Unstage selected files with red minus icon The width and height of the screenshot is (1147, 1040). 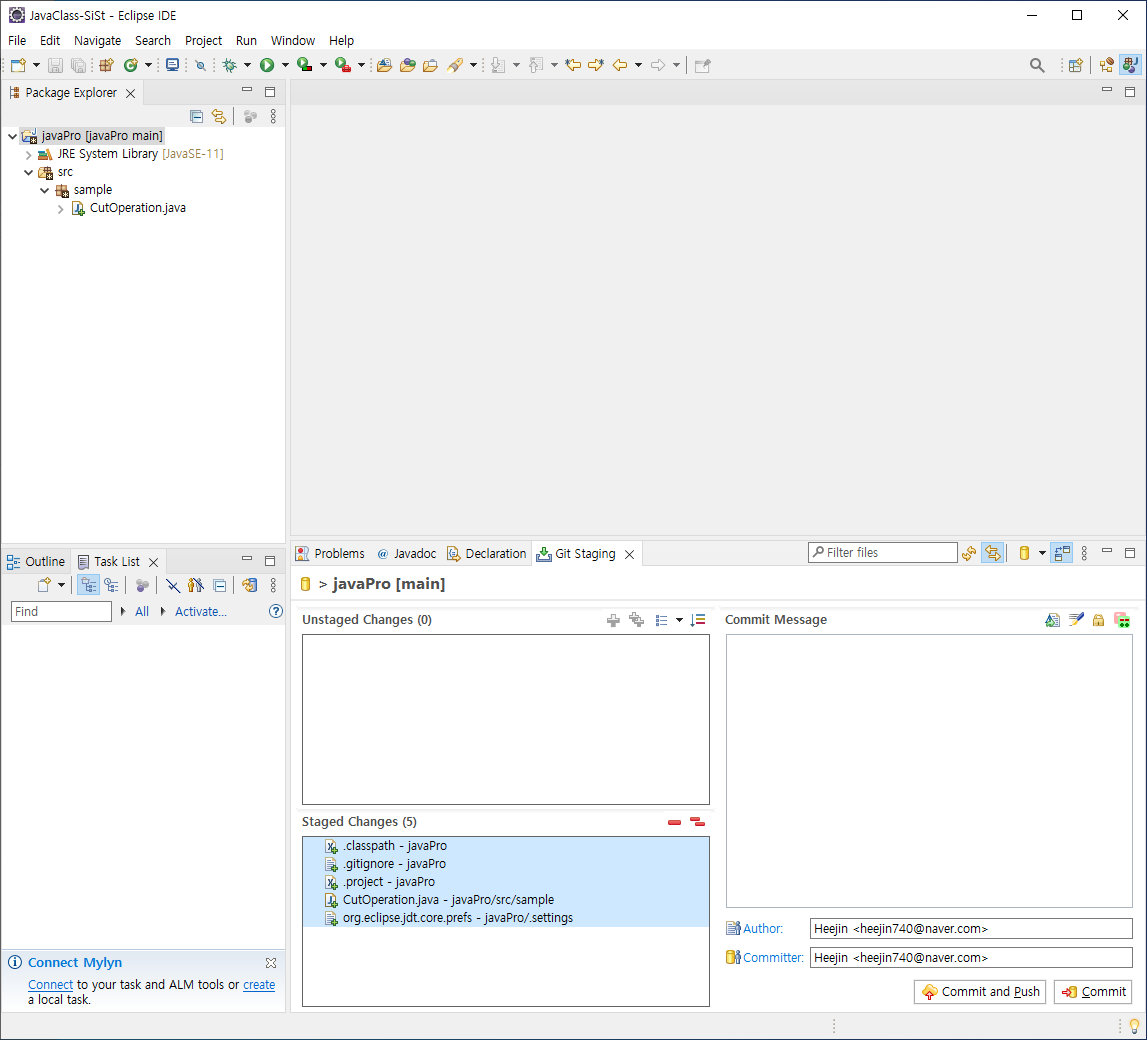(x=674, y=823)
